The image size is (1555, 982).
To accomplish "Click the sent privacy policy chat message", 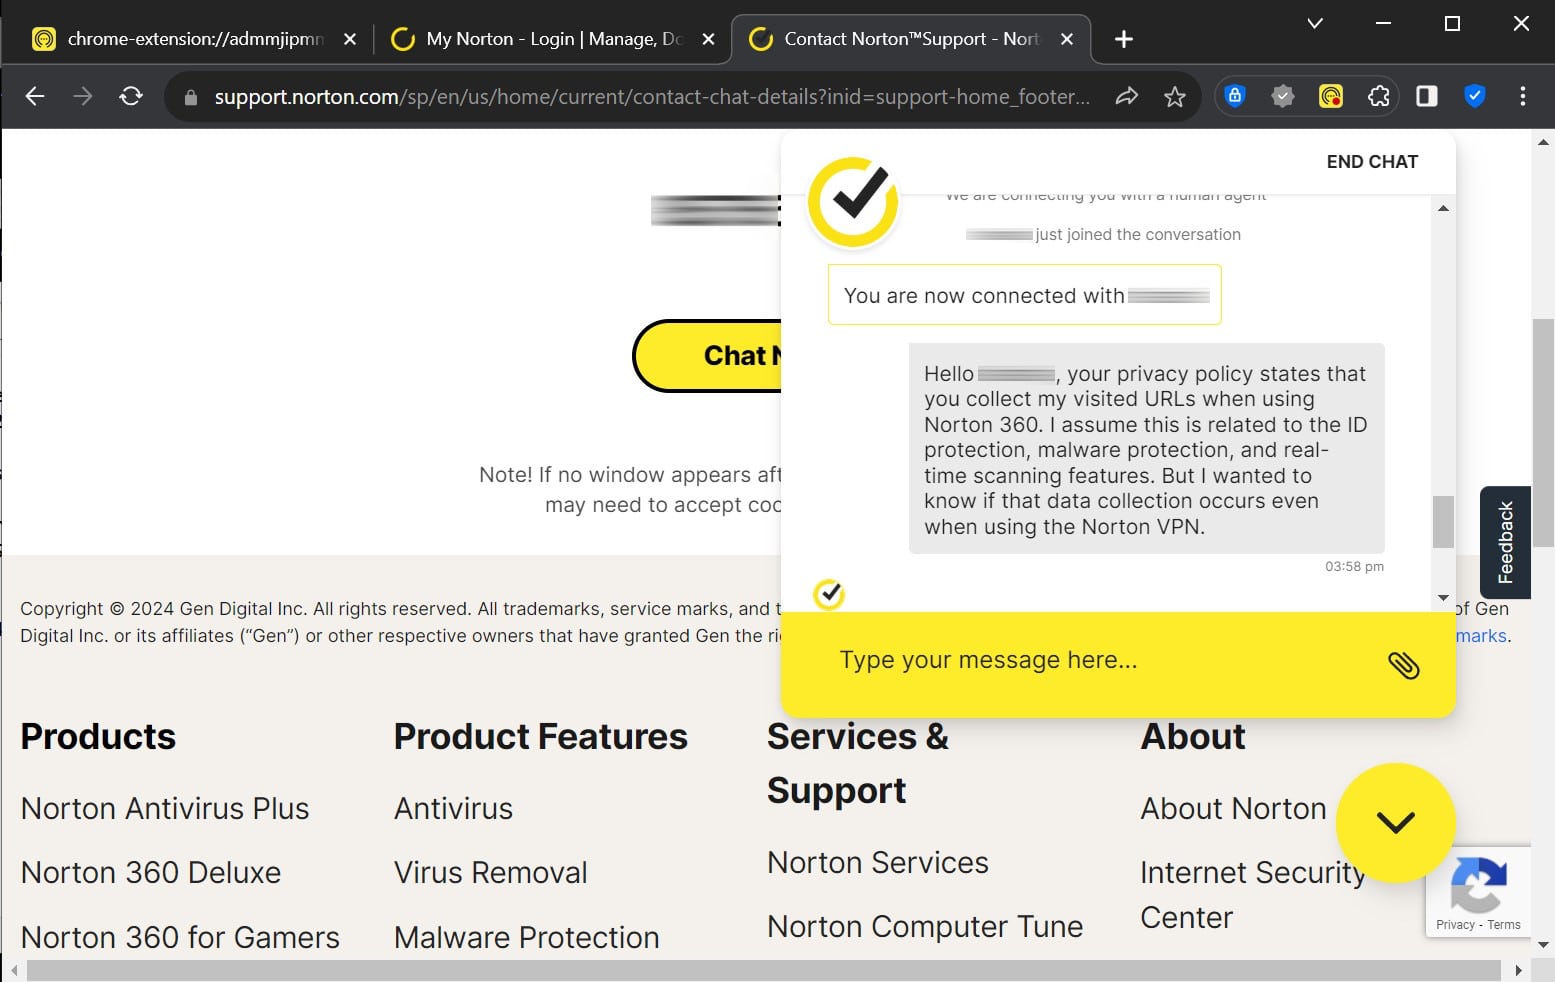I will pos(1146,449).
